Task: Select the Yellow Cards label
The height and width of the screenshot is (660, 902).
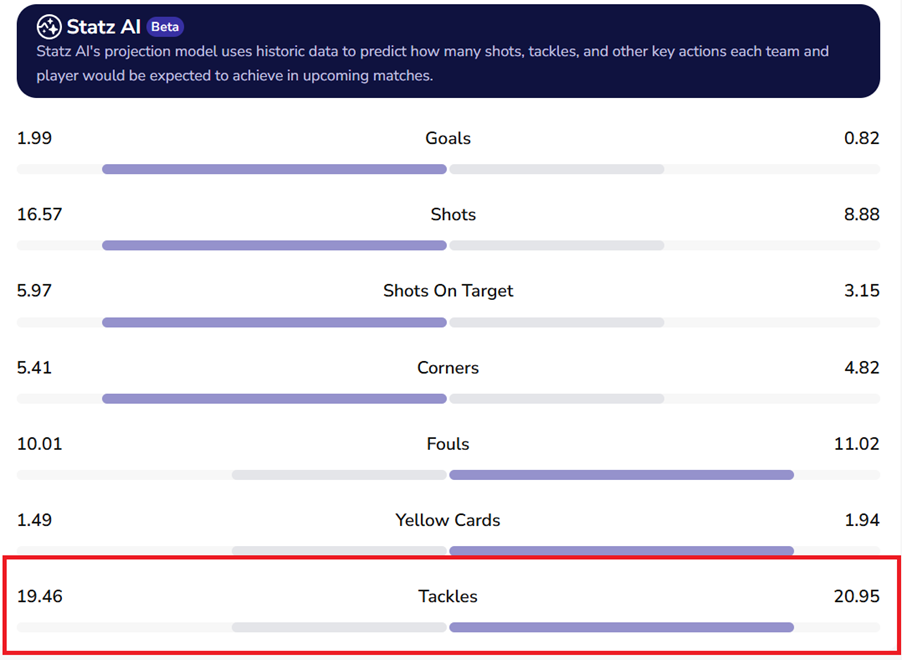Action: pos(448,520)
